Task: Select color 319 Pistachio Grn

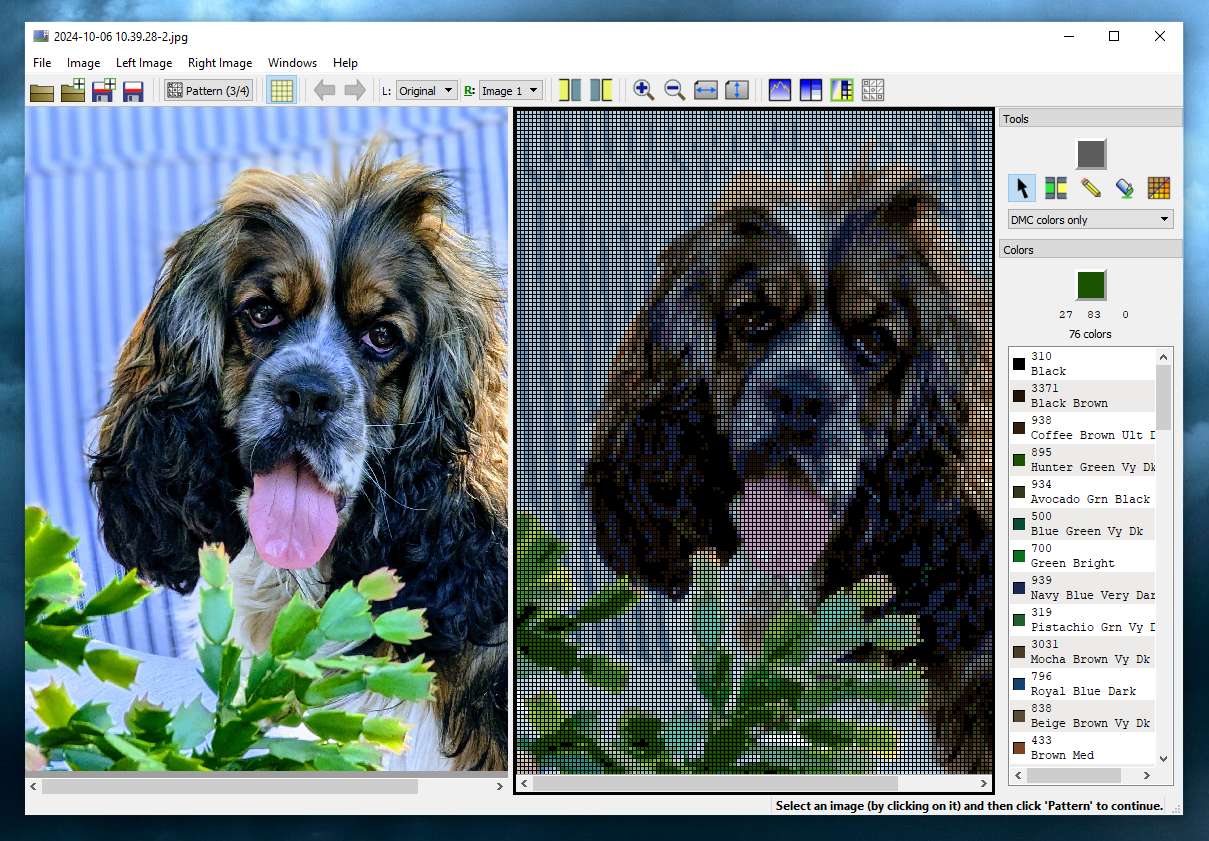Action: click(x=1082, y=620)
